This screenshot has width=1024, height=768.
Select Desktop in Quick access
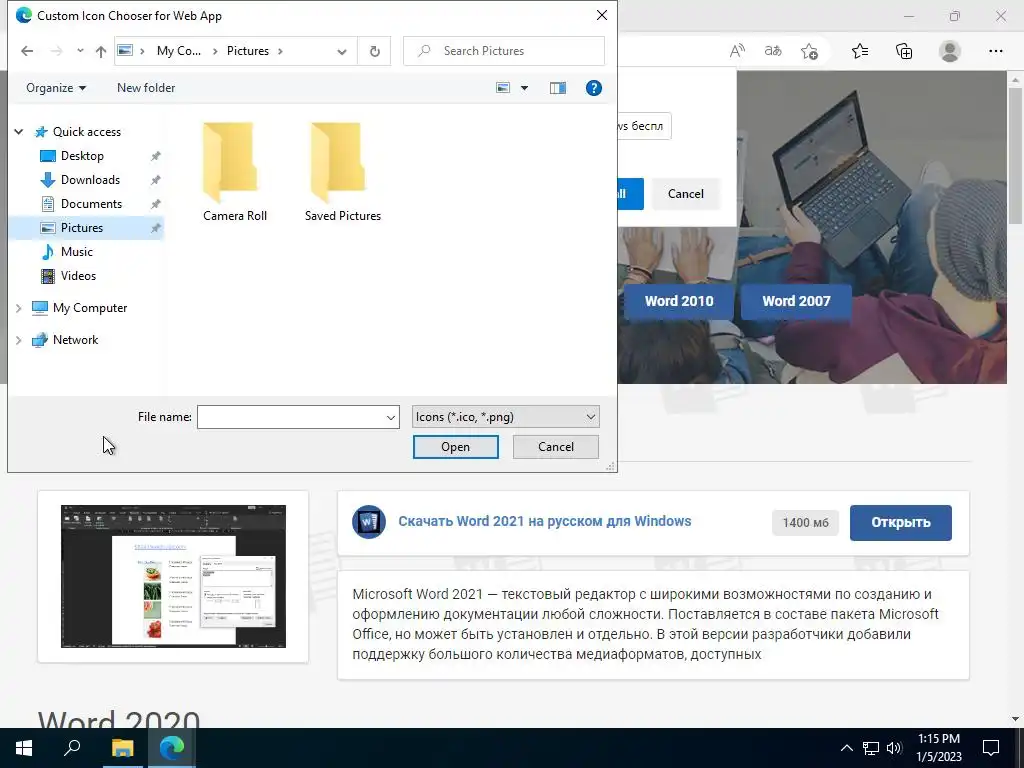pos(82,156)
